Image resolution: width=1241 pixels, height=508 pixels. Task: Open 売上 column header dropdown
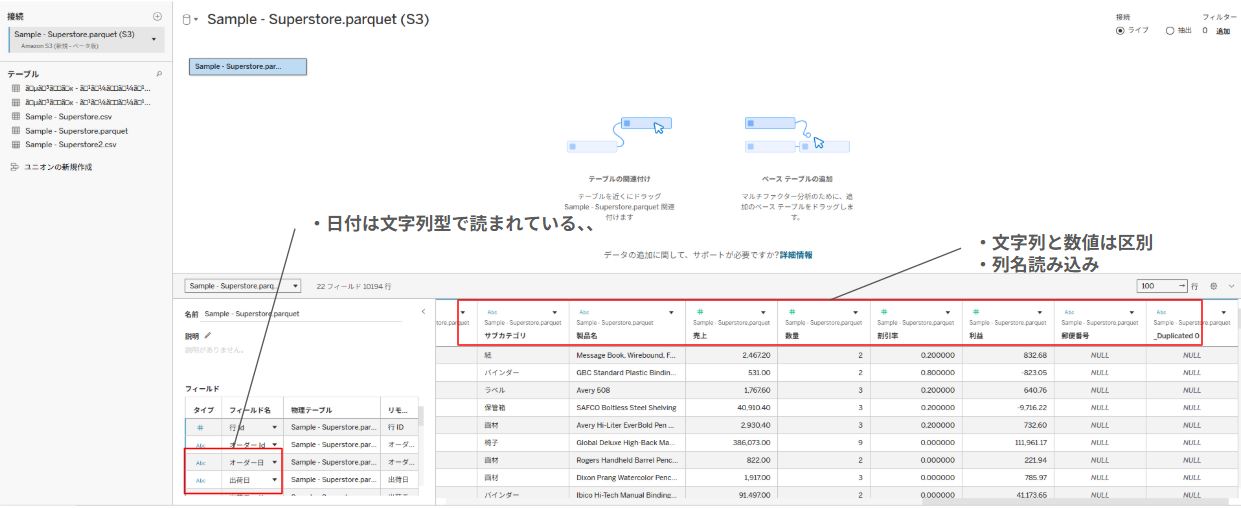point(763,312)
